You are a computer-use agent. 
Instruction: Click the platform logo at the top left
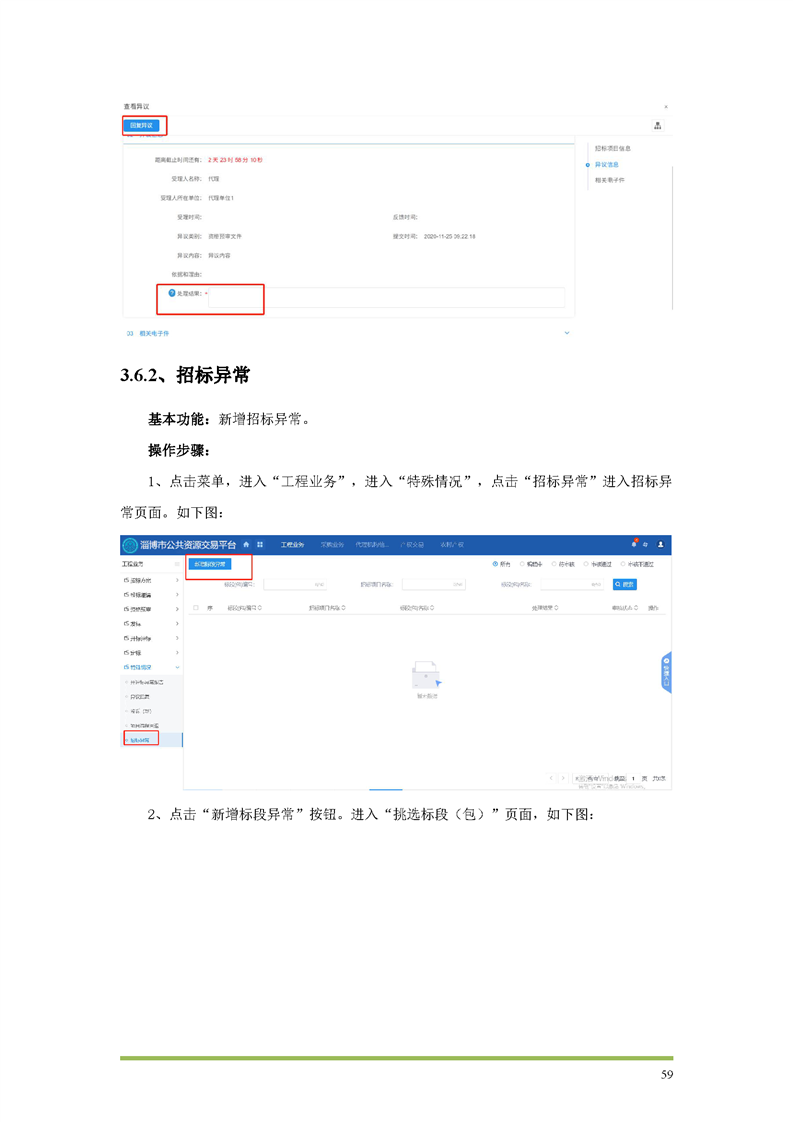pos(130,545)
